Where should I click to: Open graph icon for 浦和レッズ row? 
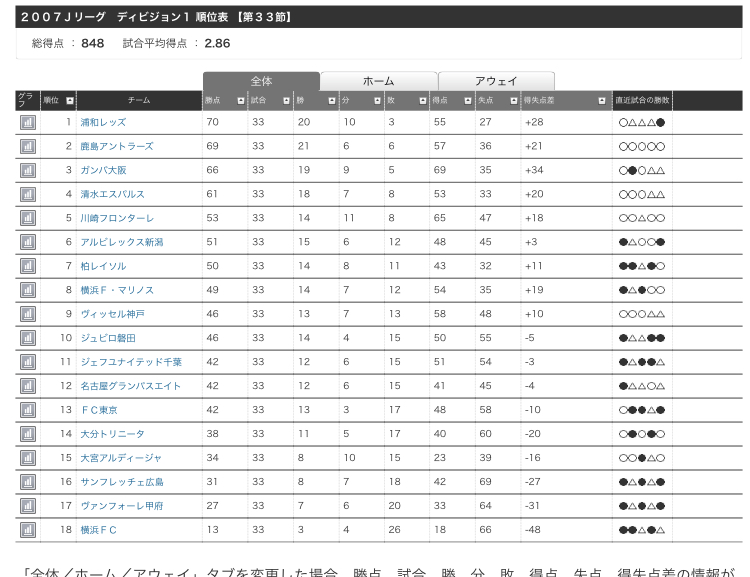point(28,122)
